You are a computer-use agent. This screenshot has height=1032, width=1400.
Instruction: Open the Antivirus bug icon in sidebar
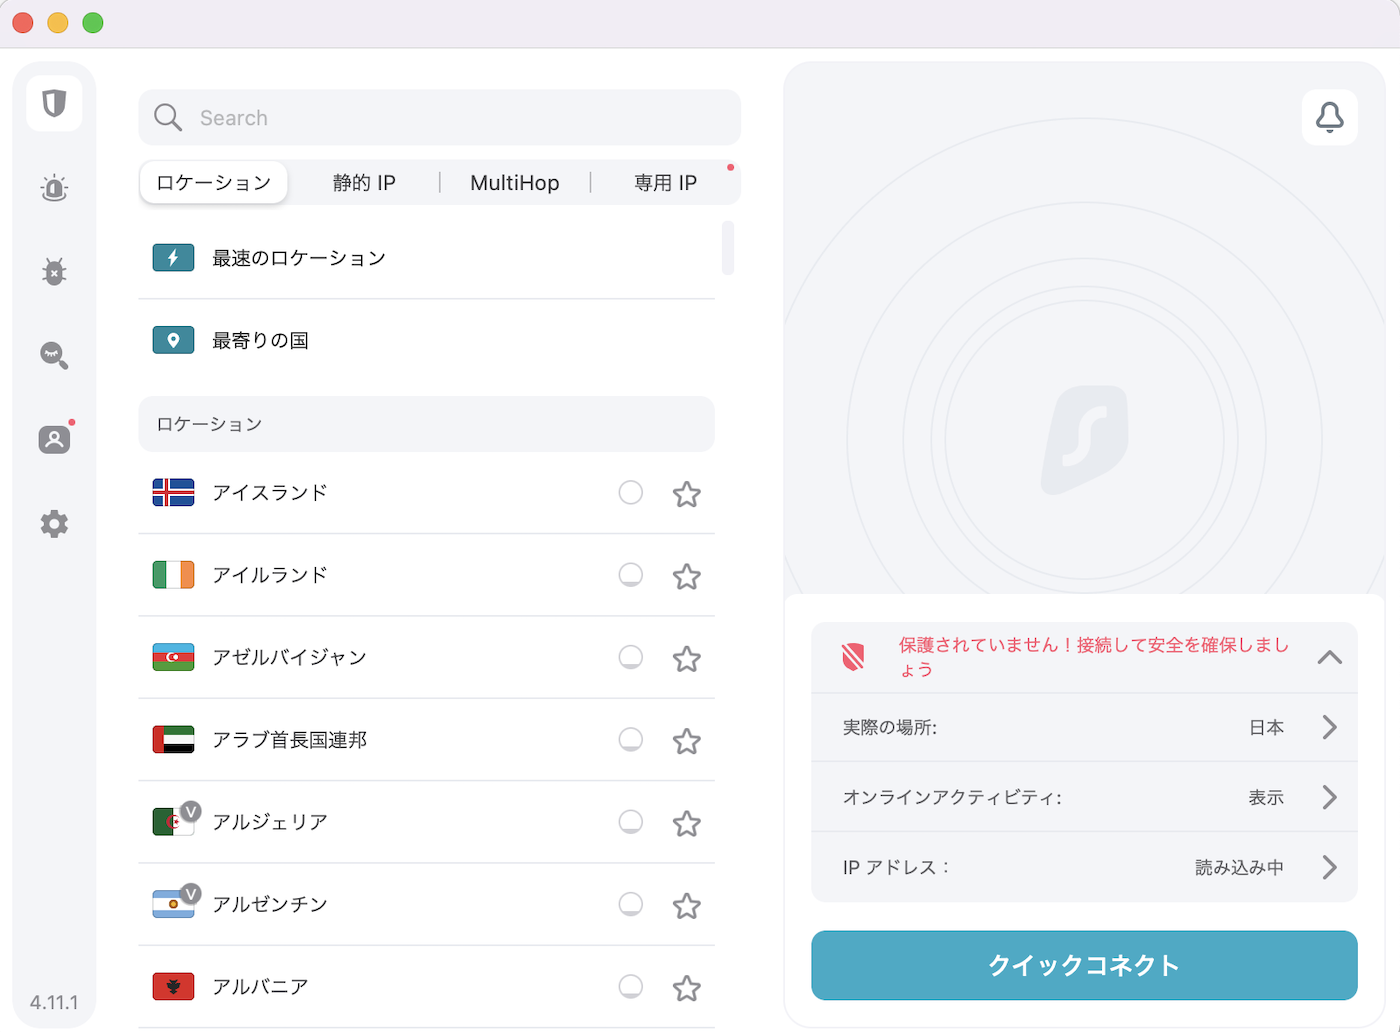point(54,271)
